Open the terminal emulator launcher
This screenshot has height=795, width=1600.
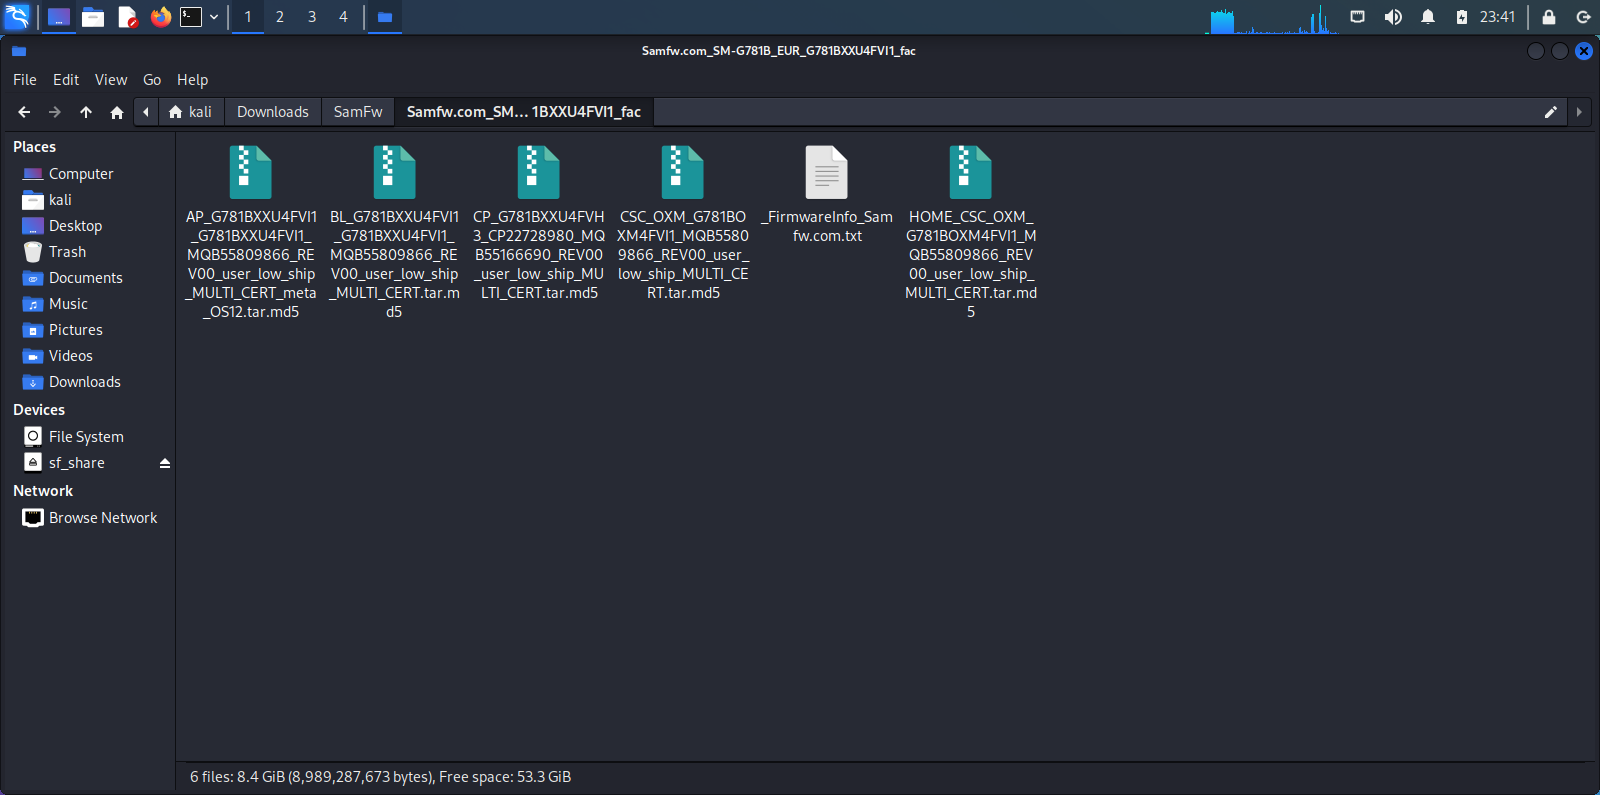(191, 17)
